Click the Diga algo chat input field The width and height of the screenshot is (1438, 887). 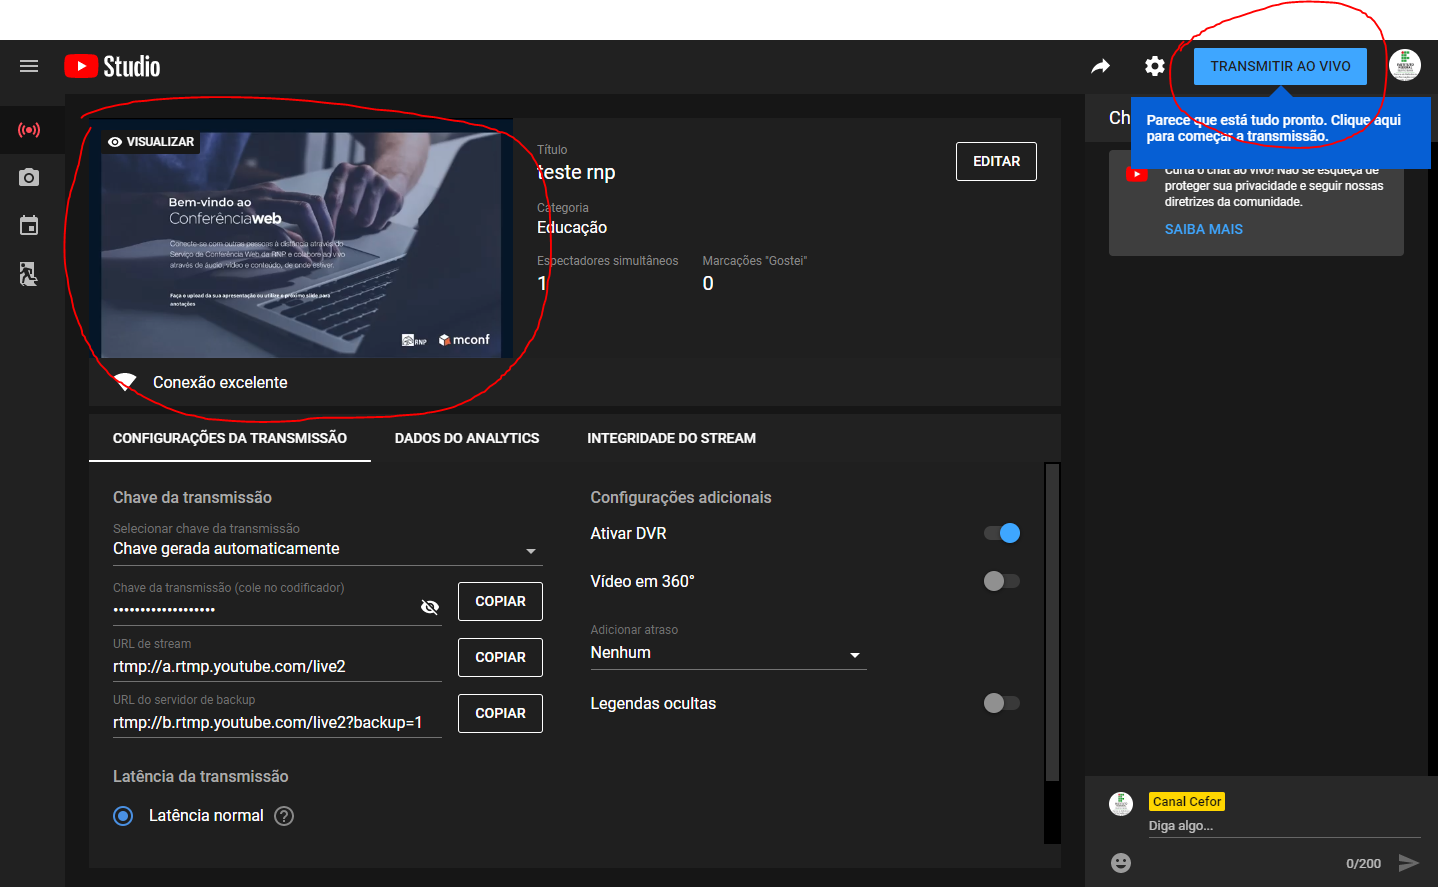(1284, 826)
